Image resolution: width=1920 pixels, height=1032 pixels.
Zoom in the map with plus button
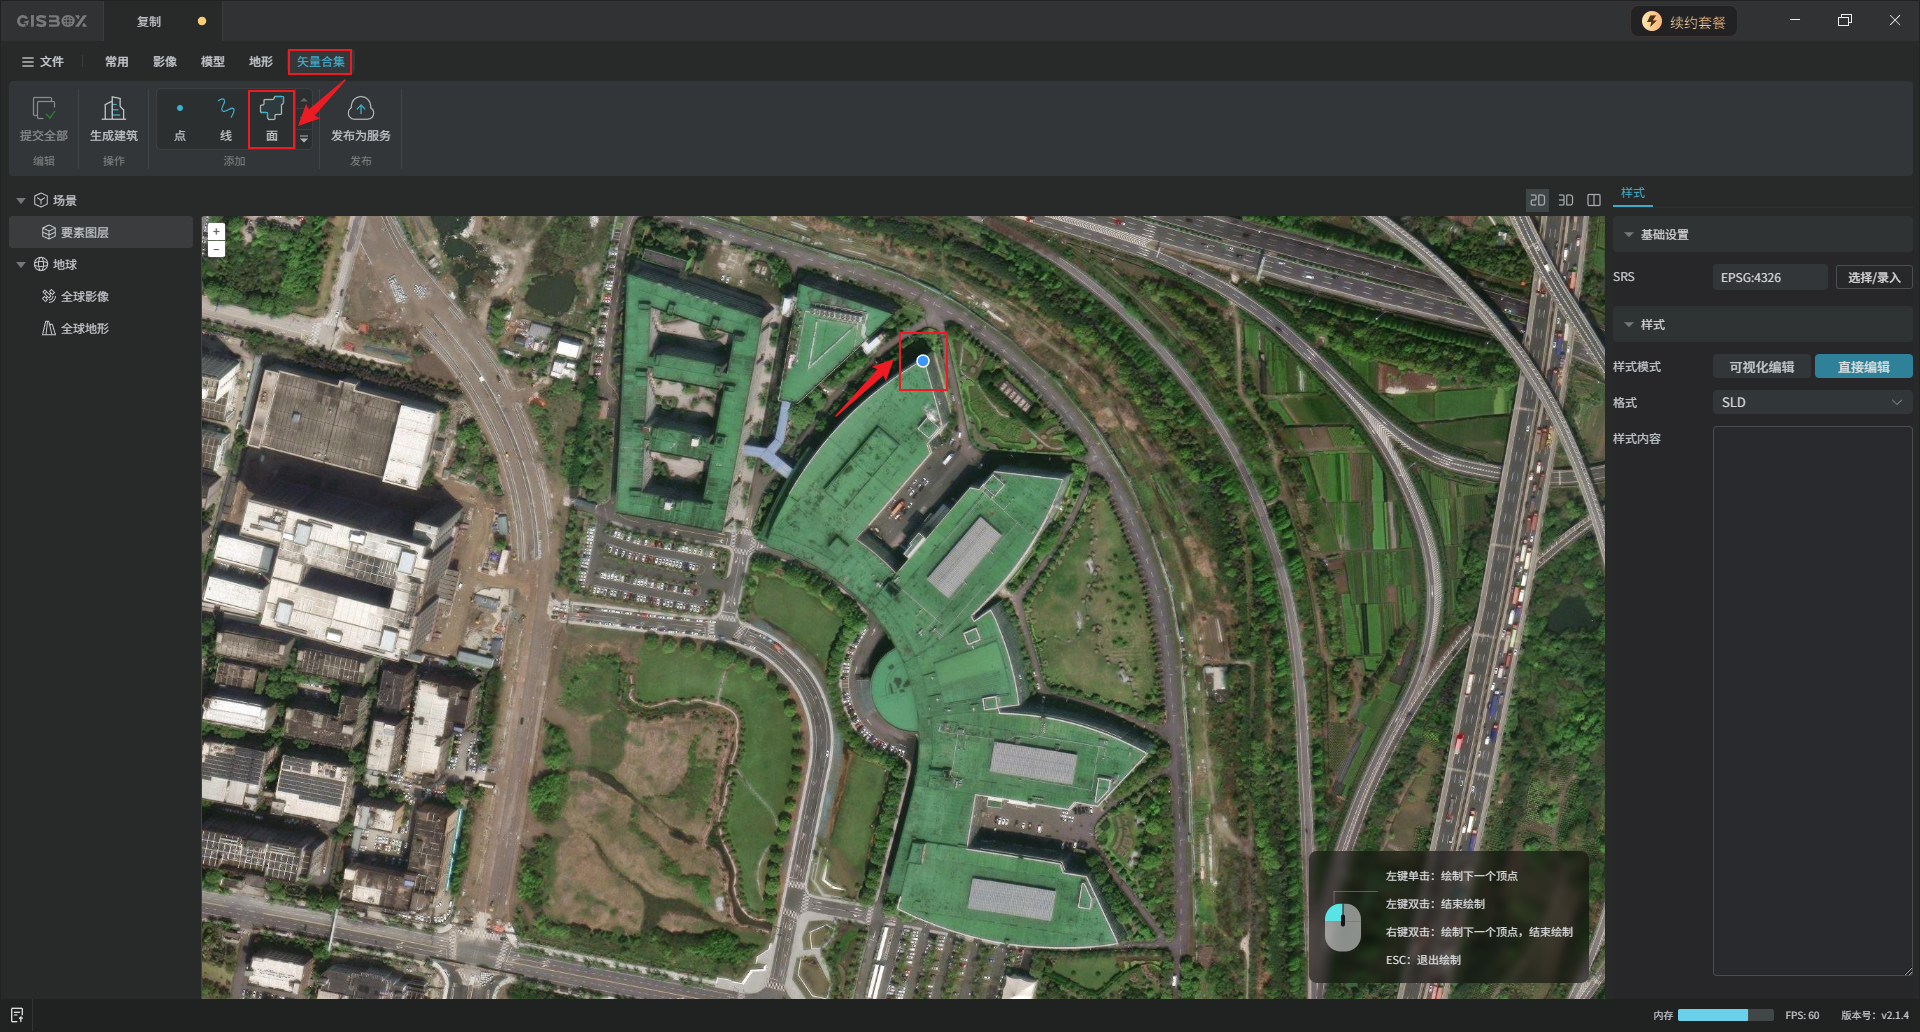coord(216,231)
